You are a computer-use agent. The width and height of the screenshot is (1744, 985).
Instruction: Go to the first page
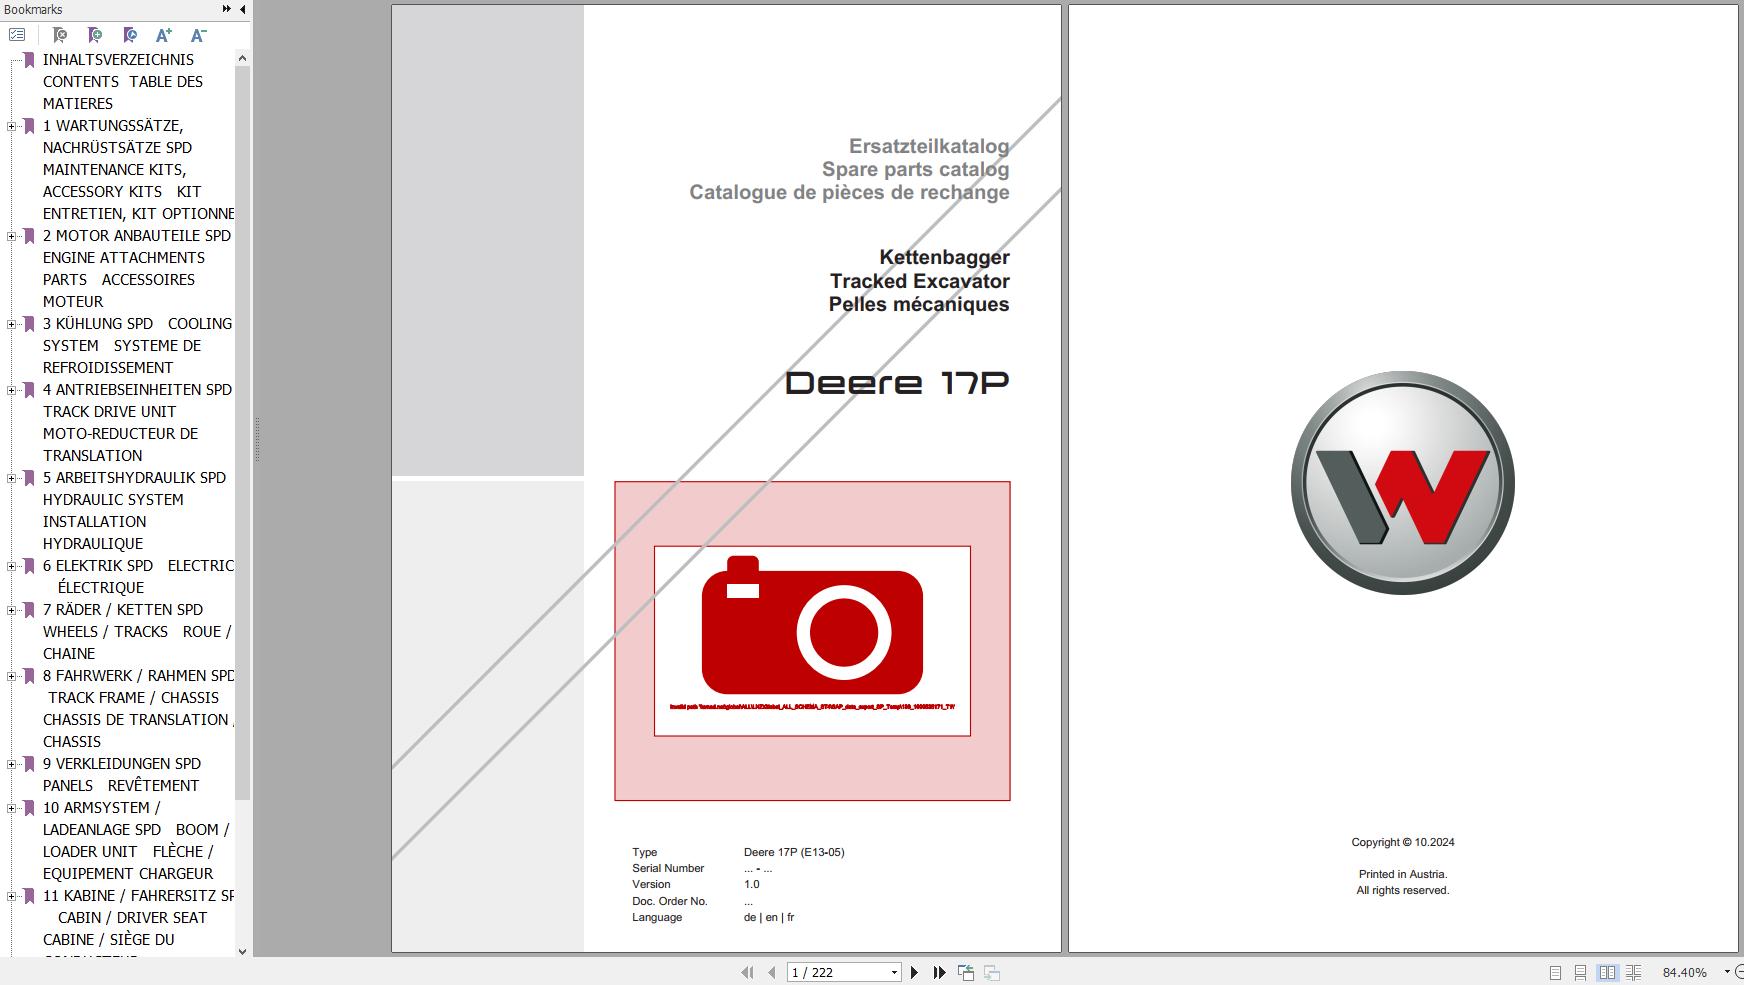(747, 972)
